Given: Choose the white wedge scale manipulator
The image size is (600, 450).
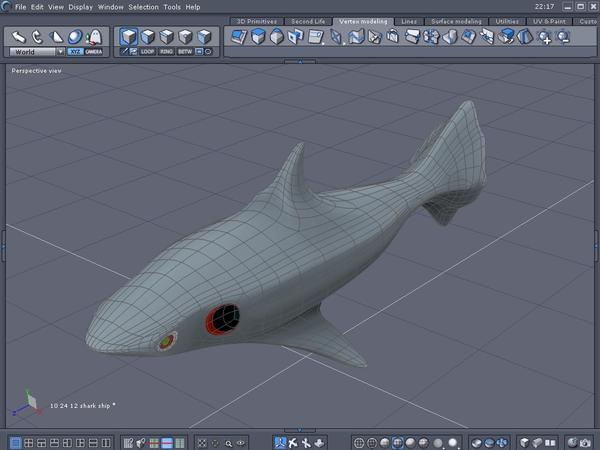Looking at the screenshot, I should 56,37.
